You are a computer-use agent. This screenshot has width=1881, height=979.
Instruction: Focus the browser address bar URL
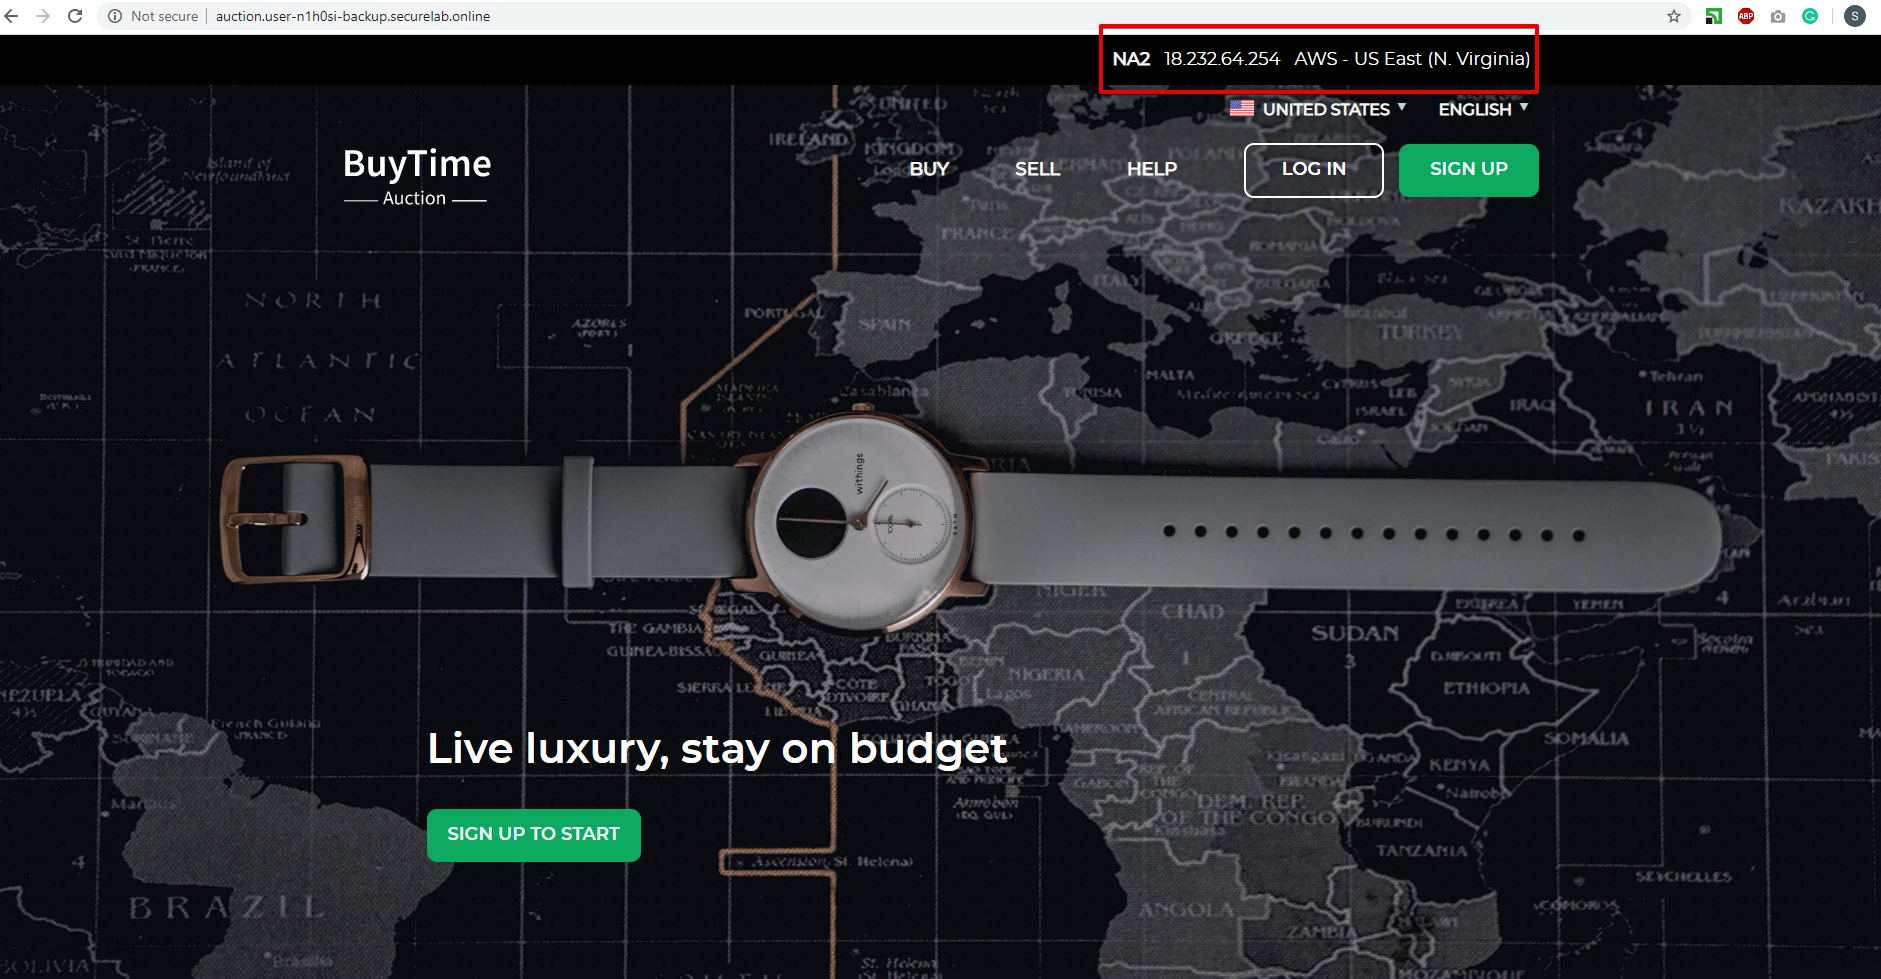coord(353,16)
